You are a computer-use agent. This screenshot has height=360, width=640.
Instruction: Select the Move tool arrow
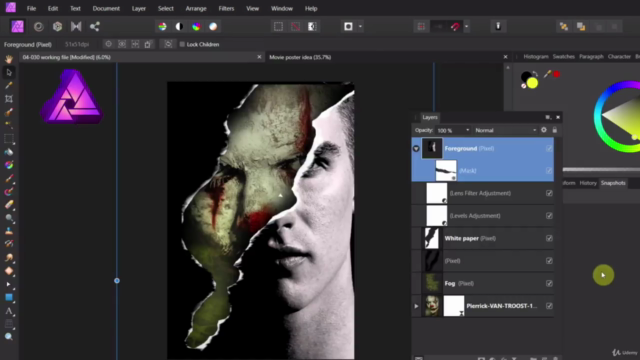click(9, 73)
